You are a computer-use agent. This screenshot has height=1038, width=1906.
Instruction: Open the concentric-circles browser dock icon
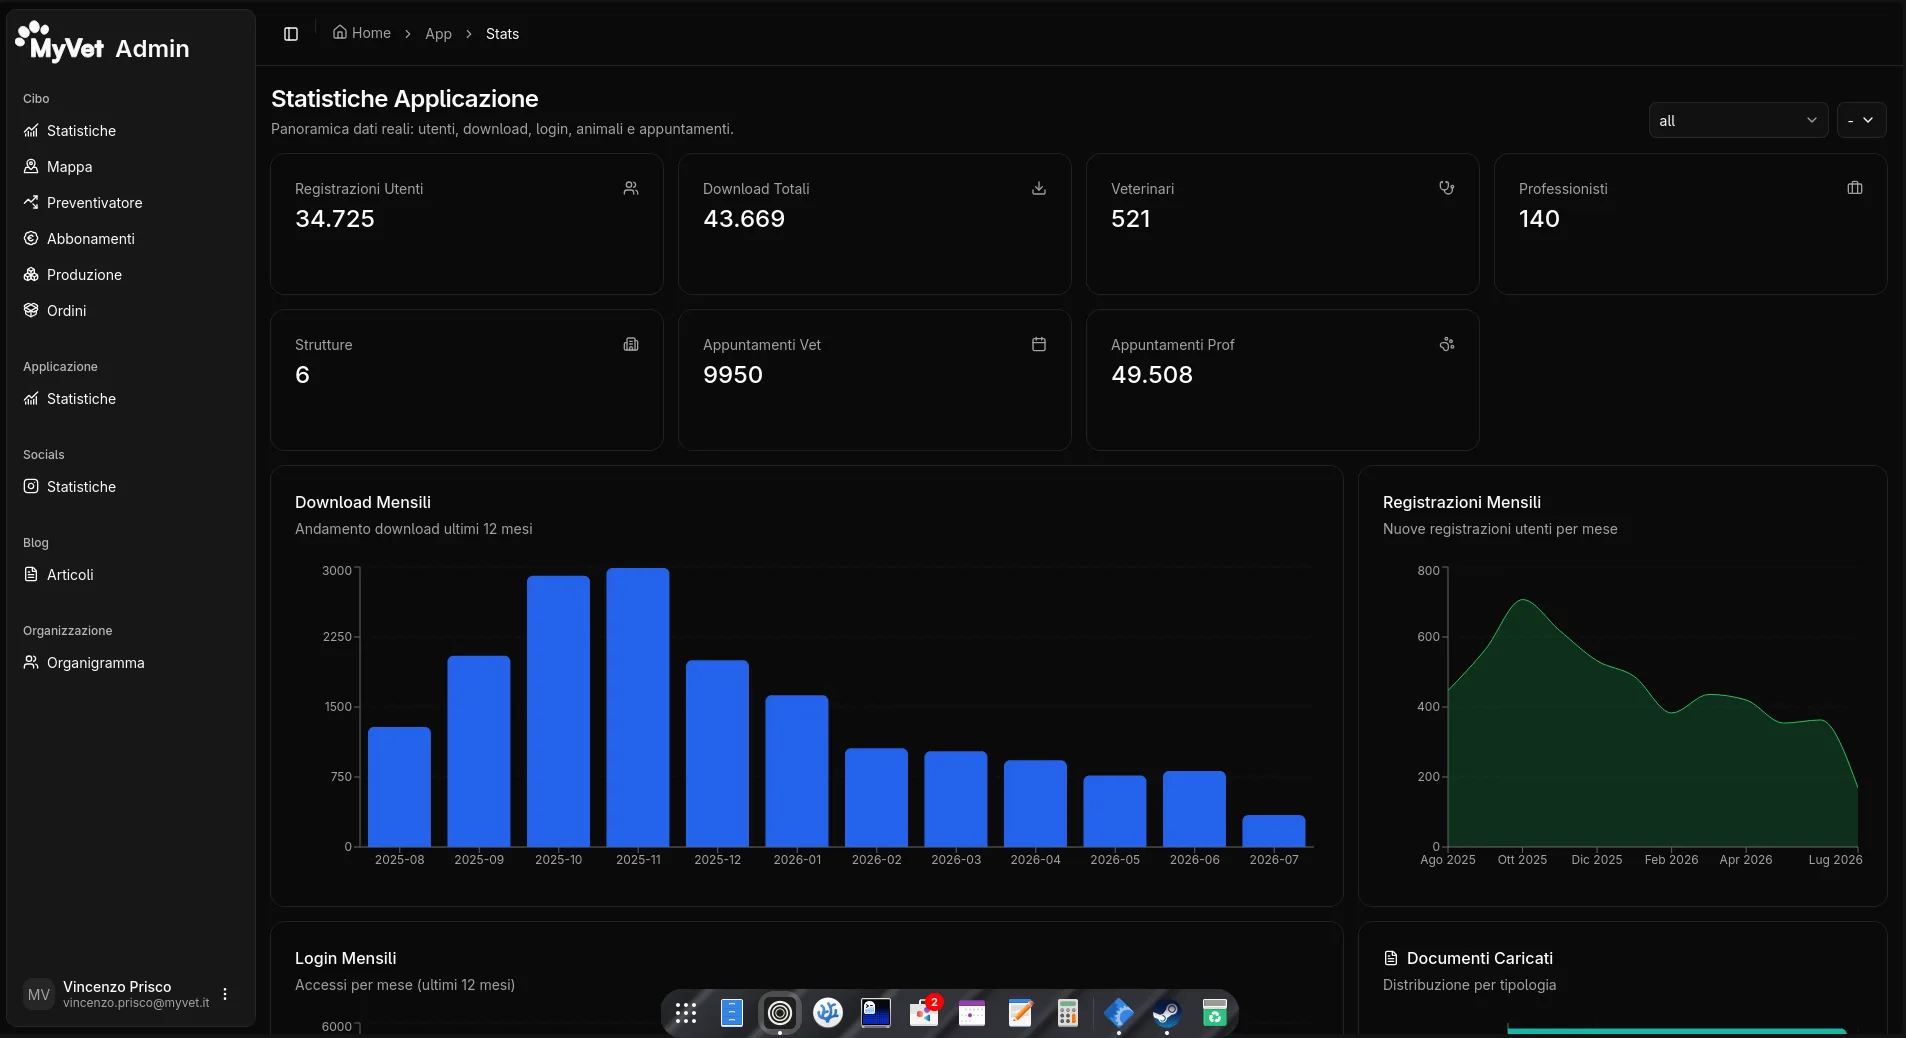[x=780, y=1013]
